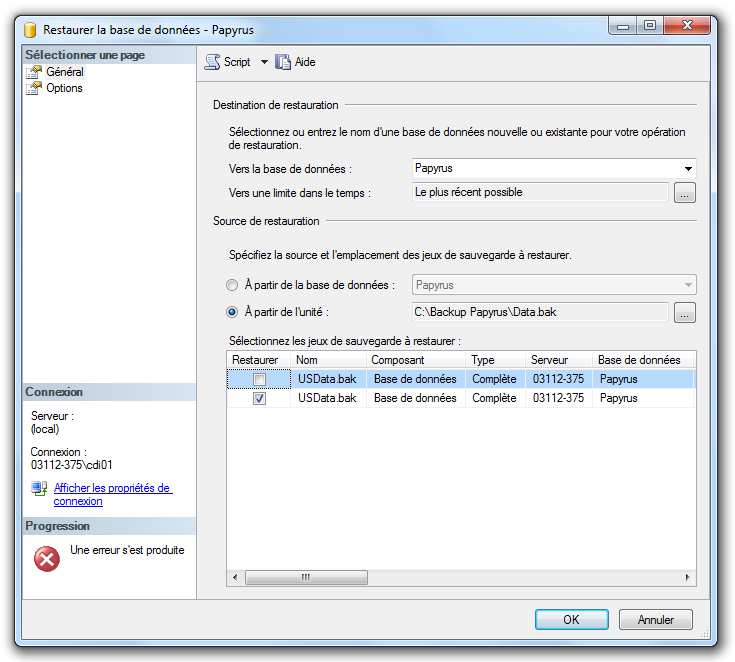Select 'À partir de la base de données' radio
Screen dimensions: 735x662
(233, 285)
